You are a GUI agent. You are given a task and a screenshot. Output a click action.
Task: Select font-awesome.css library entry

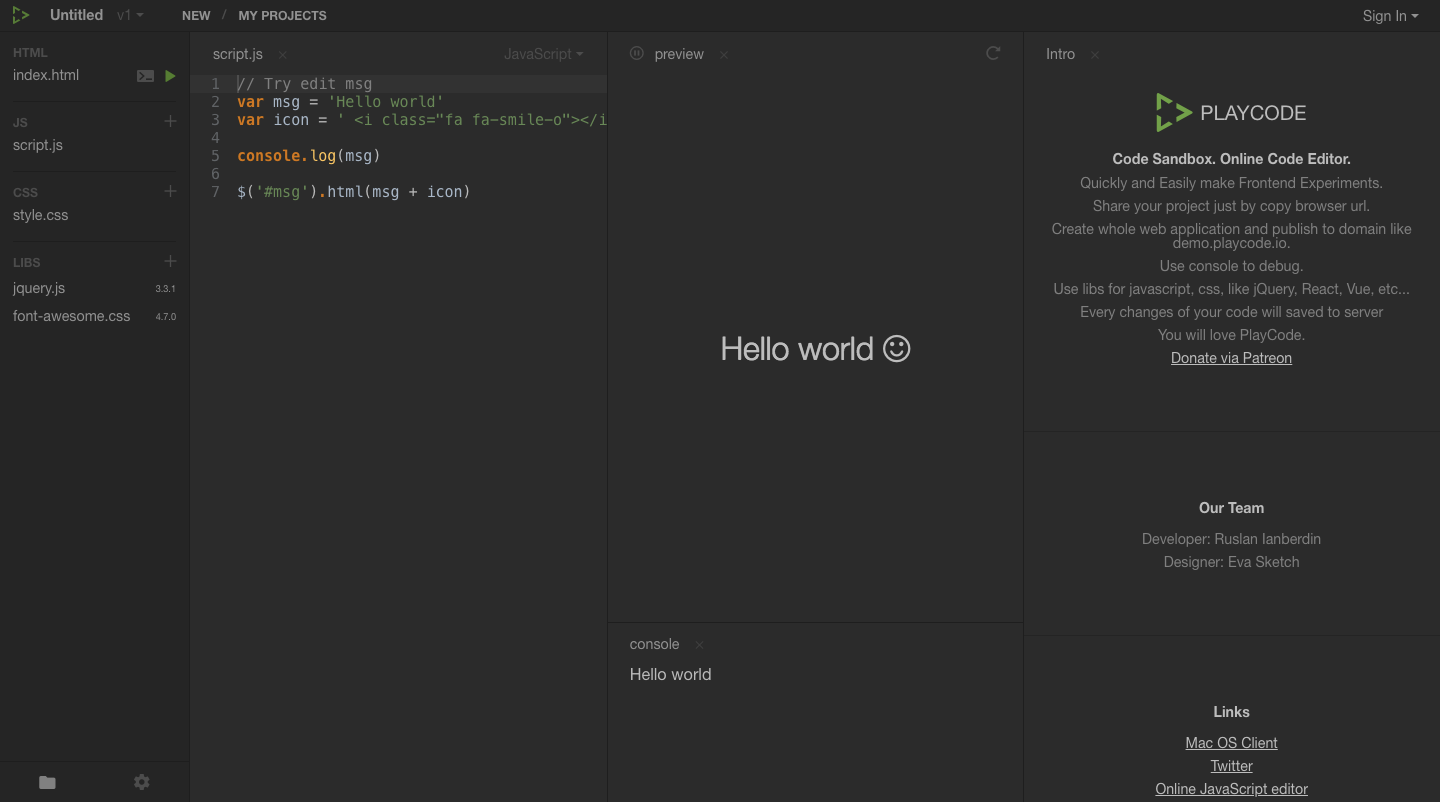click(x=72, y=316)
